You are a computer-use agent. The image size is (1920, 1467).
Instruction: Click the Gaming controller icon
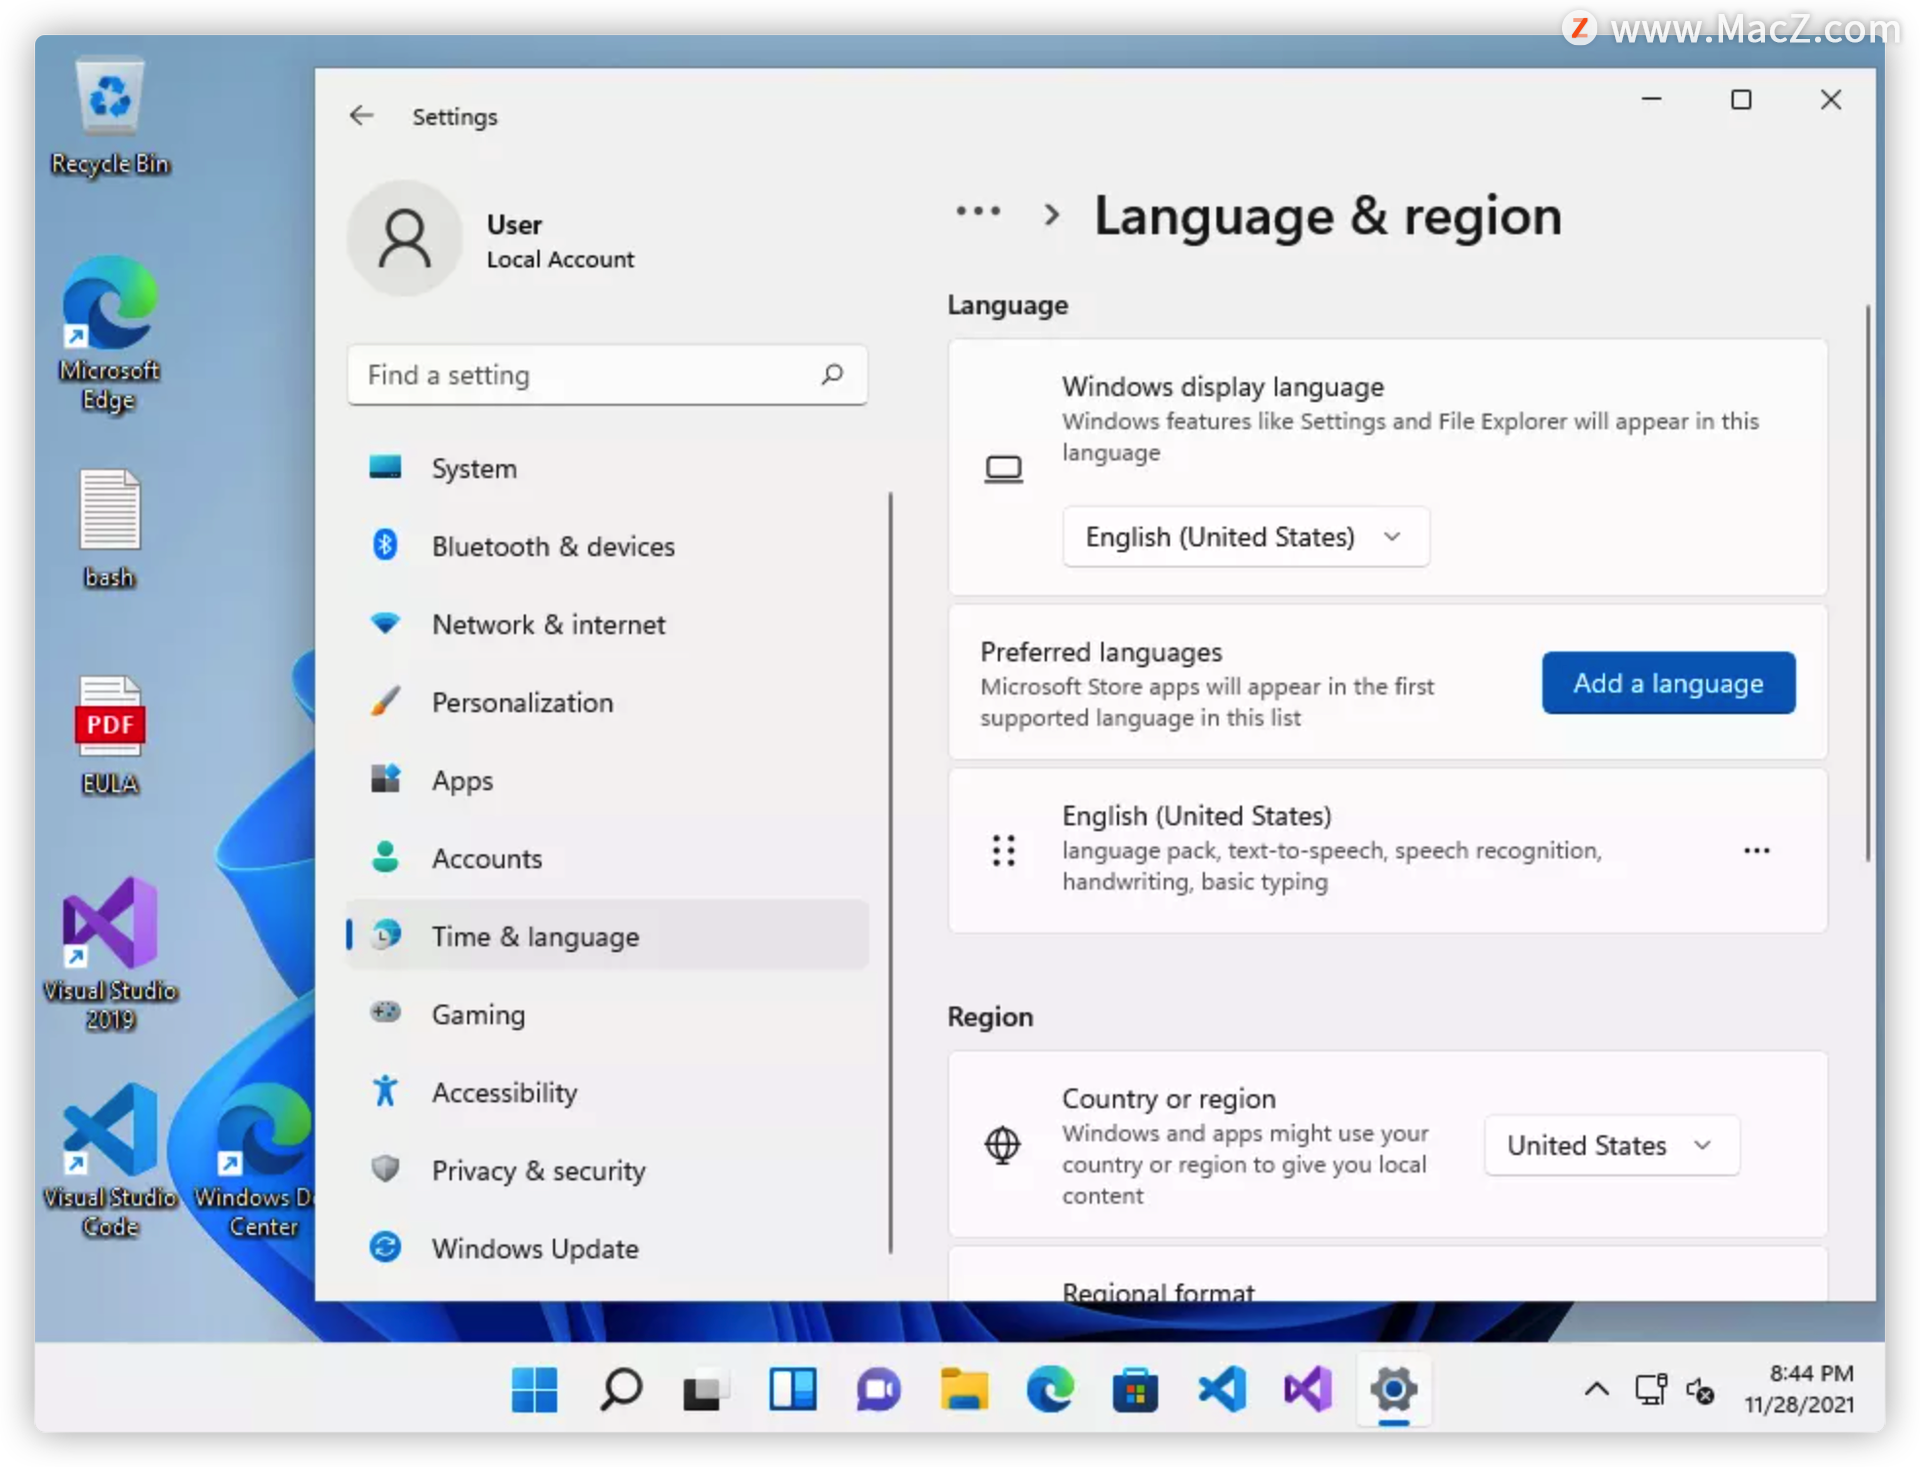(385, 1012)
